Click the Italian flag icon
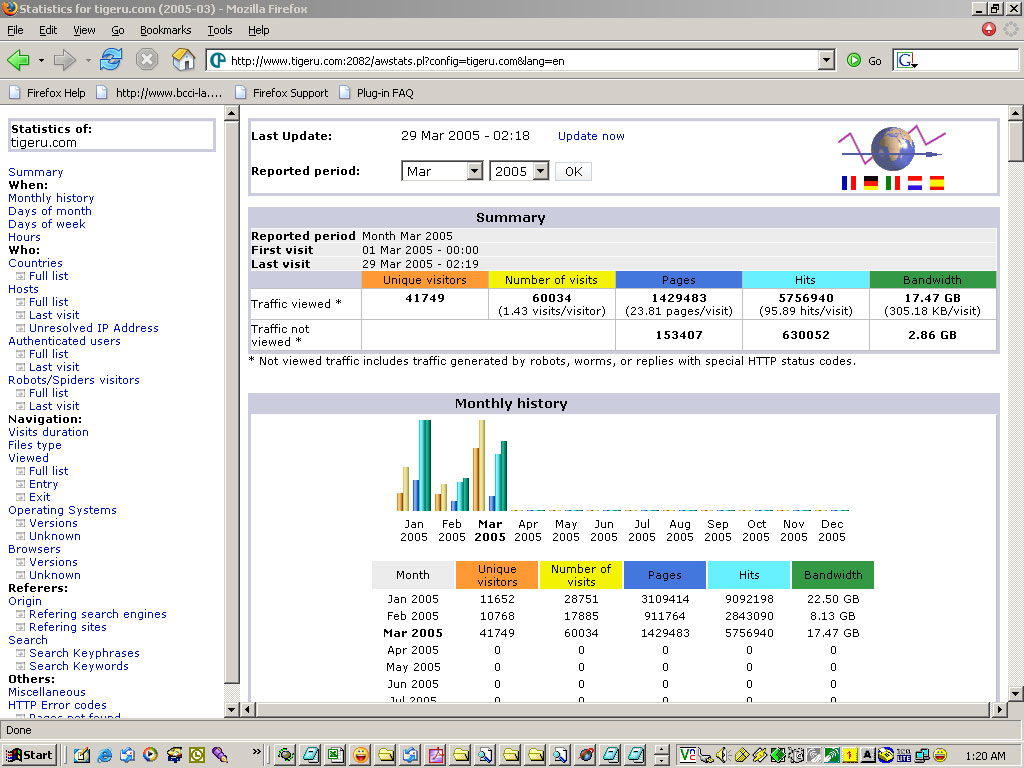Image resolution: width=1024 pixels, height=768 pixels. [893, 183]
